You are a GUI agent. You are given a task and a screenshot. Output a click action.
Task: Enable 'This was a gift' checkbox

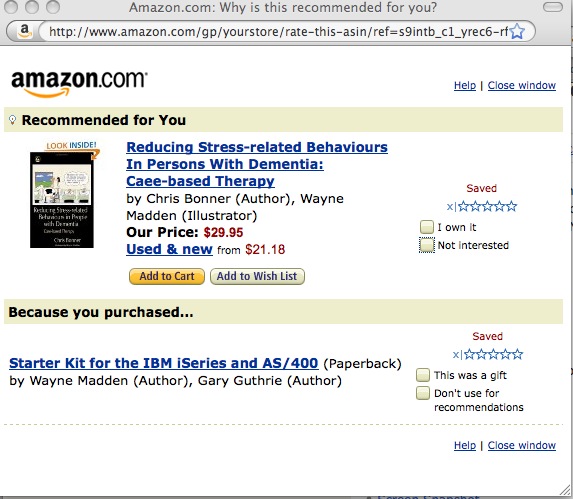click(x=423, y=375)
